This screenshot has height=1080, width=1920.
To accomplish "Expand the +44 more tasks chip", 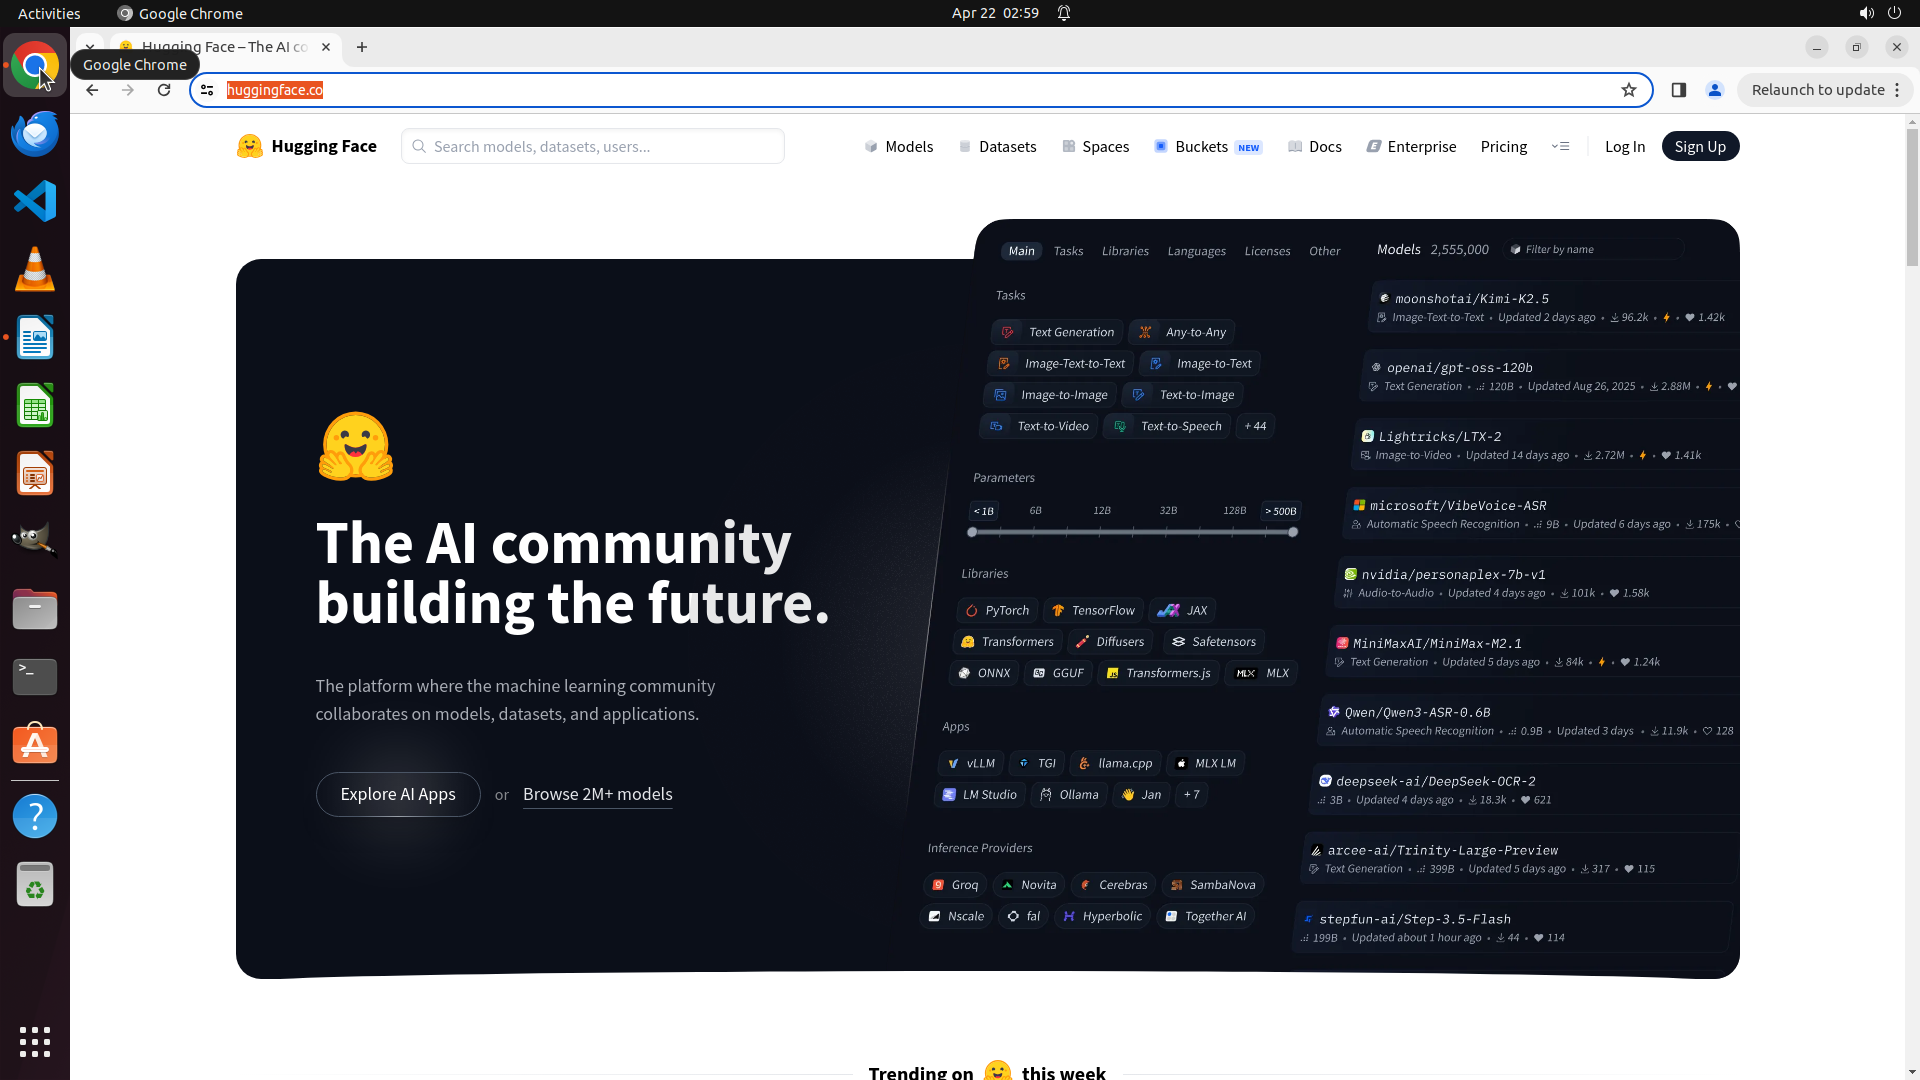I will [1254, 426].
